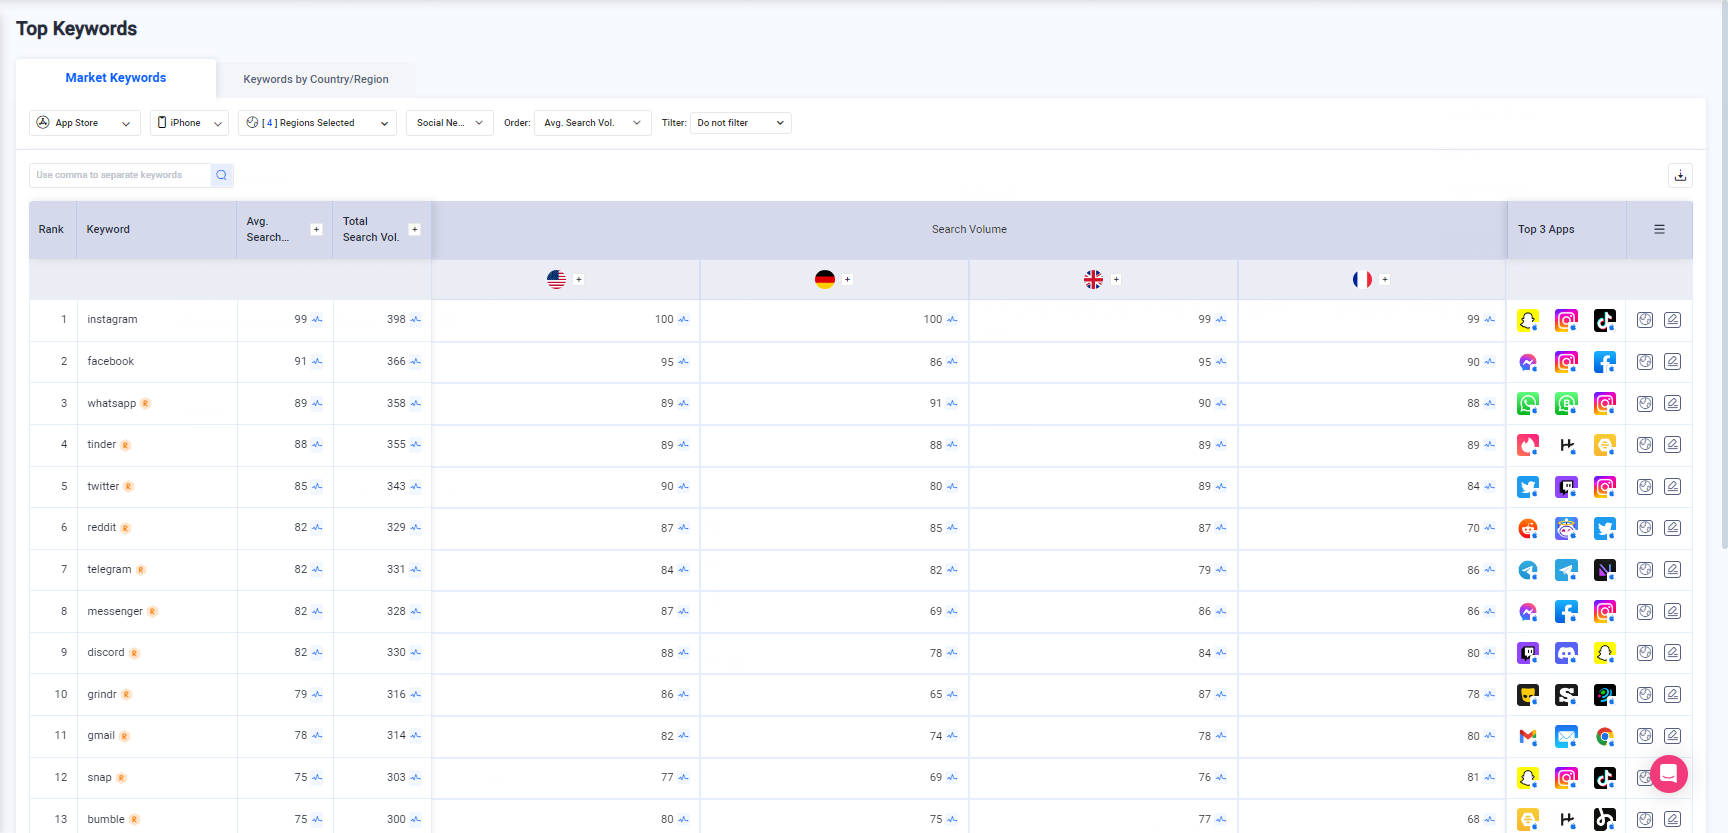Viewport: 1728px width, 833px height.
Task: Select the France flag column header
Action: [x=1362, y=280]
